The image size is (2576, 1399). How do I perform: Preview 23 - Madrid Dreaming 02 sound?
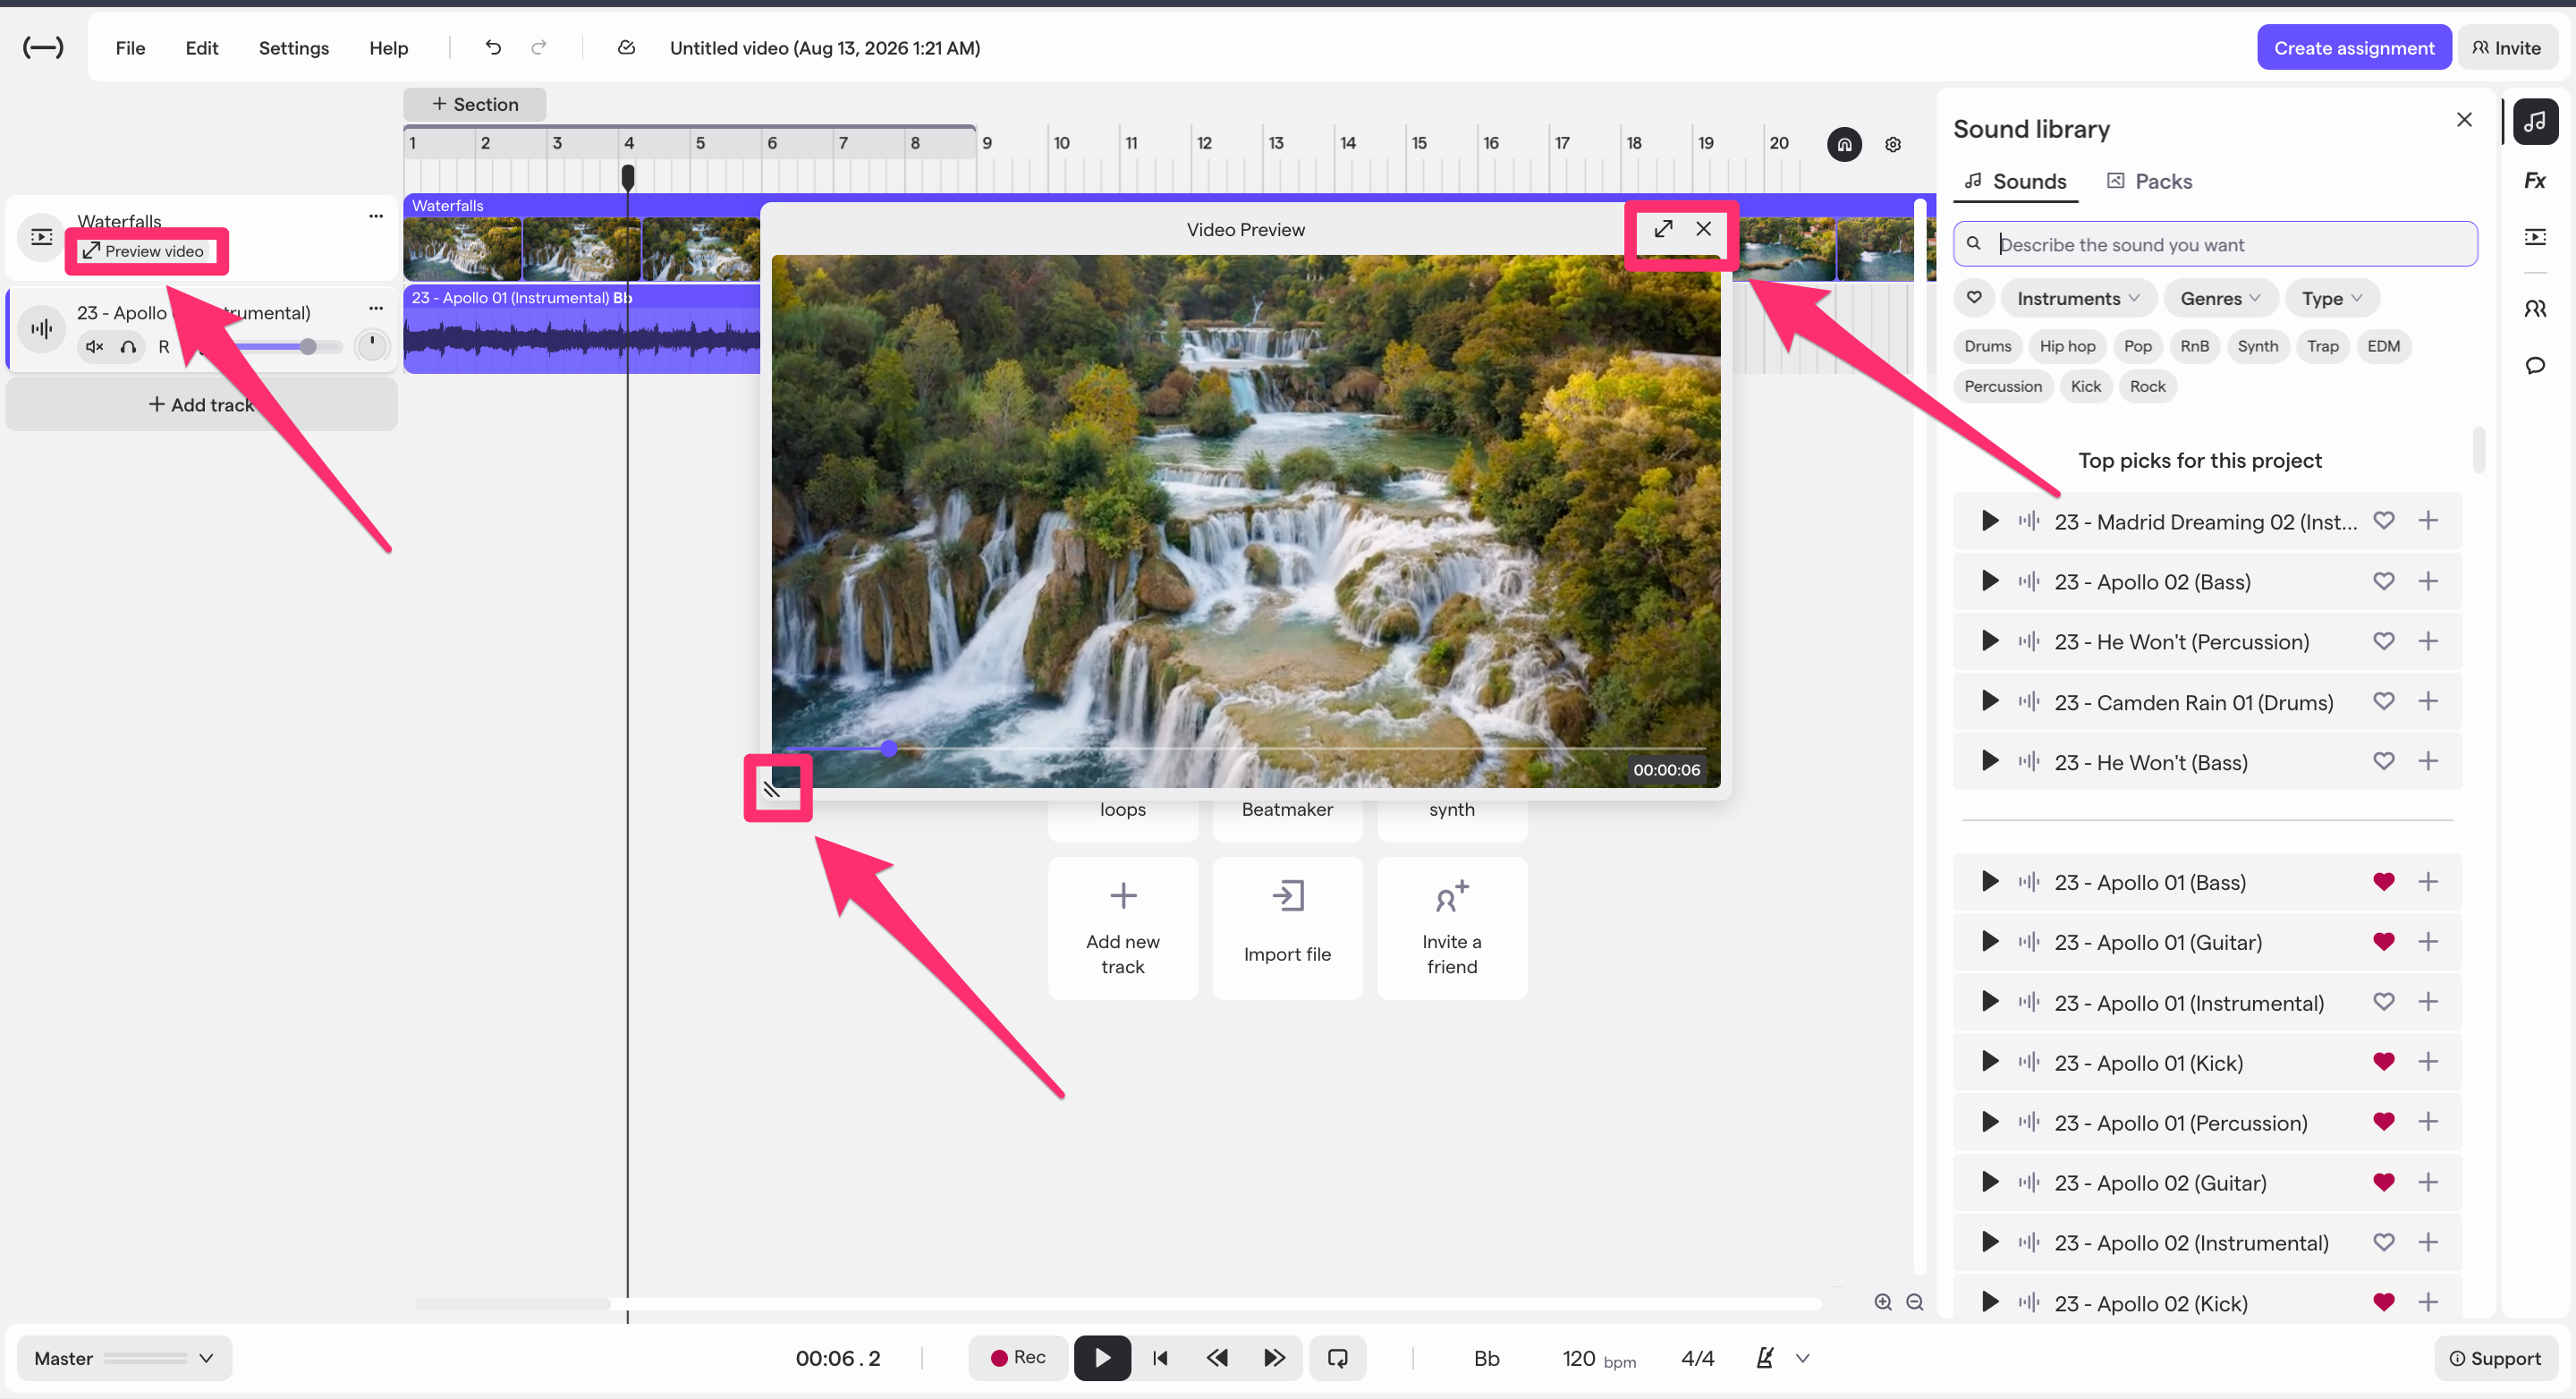[x=1989, y=520]
